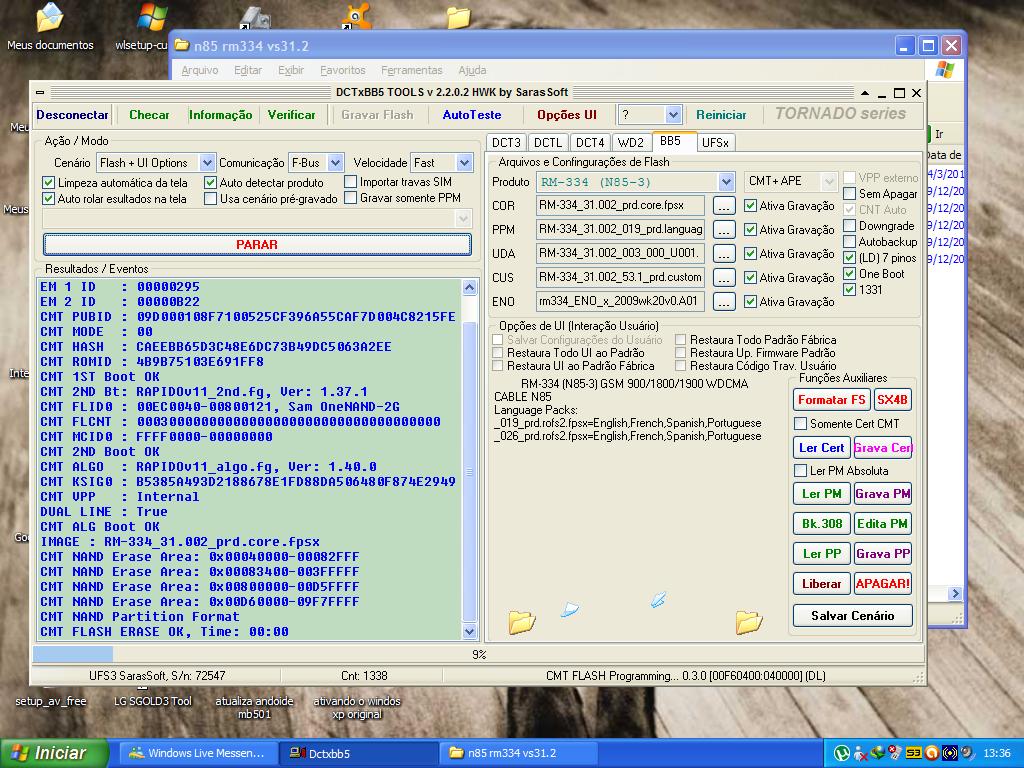The image size is (1024, 768).
Task: Enable Downgrade checkbox
Action: coord(850,225)
